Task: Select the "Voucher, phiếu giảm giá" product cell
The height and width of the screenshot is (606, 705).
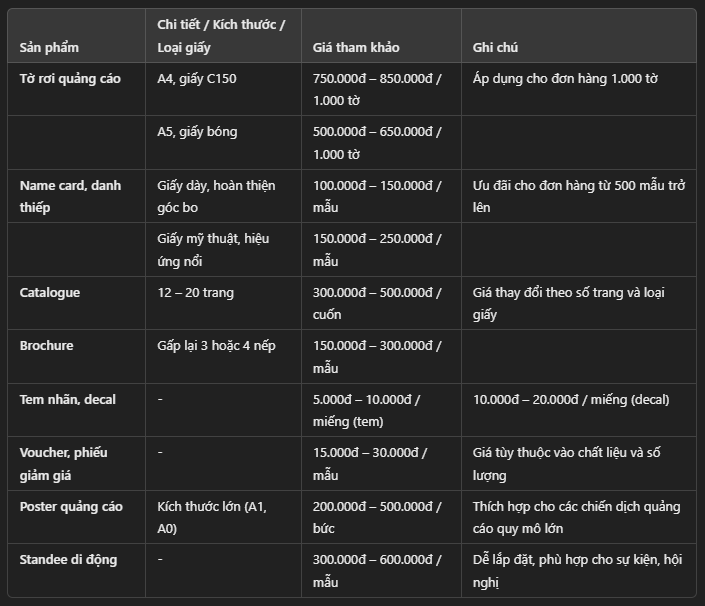Action: [64, 463]
